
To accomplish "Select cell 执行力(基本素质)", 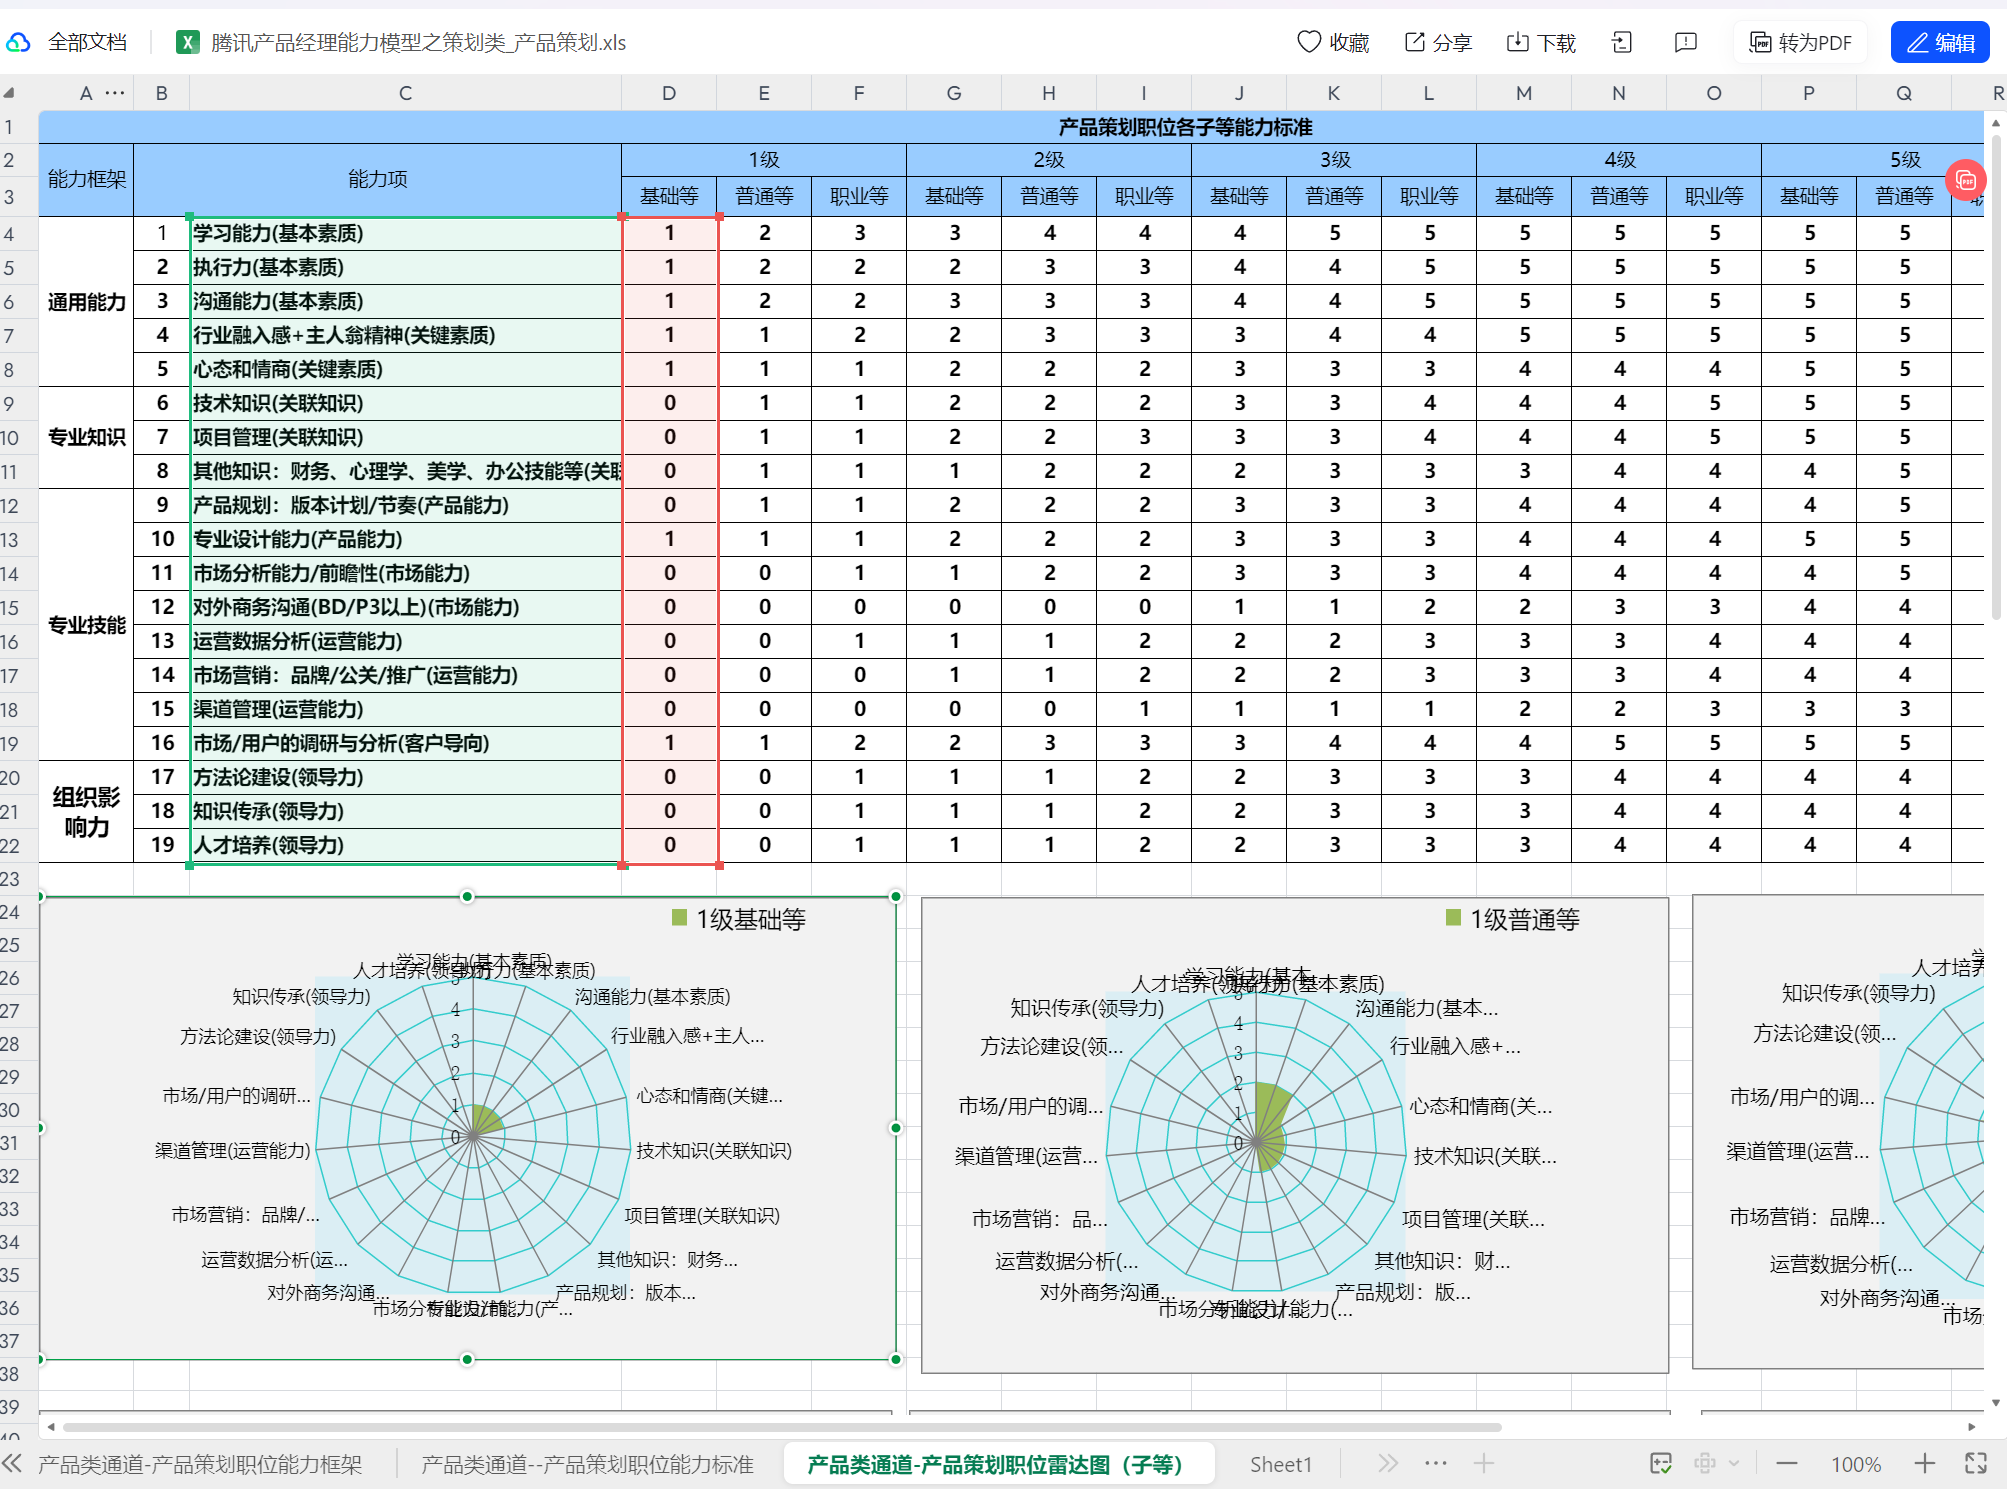I will [405, 267].
